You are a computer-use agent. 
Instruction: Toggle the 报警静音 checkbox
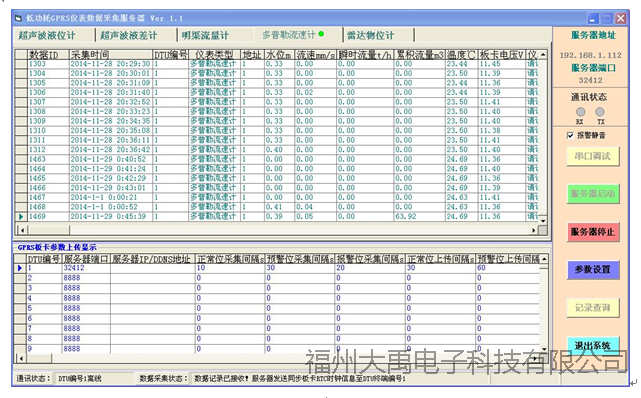point(570,135)
